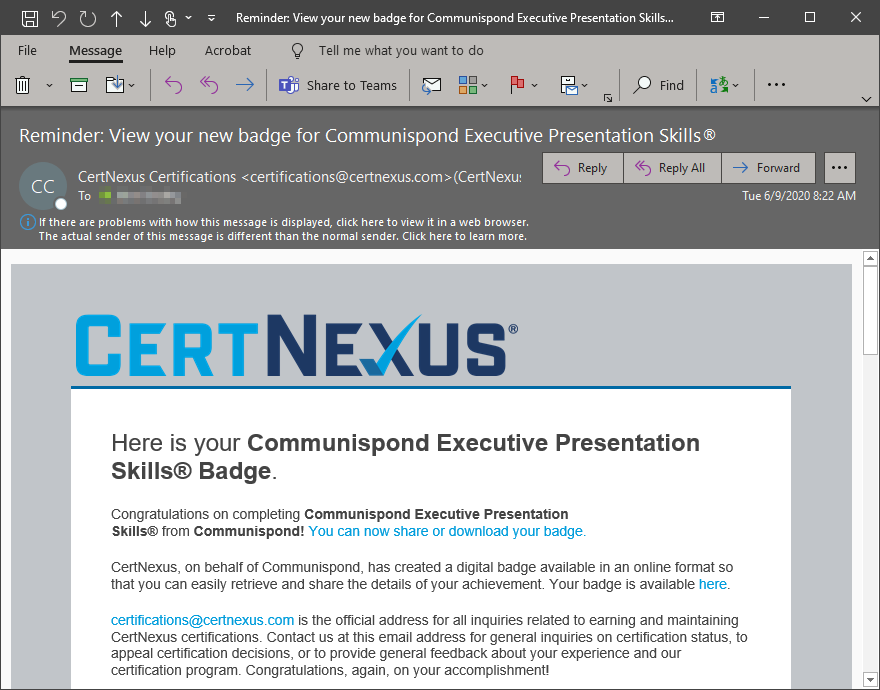Click the Save icon in title bar

(30, 19)
